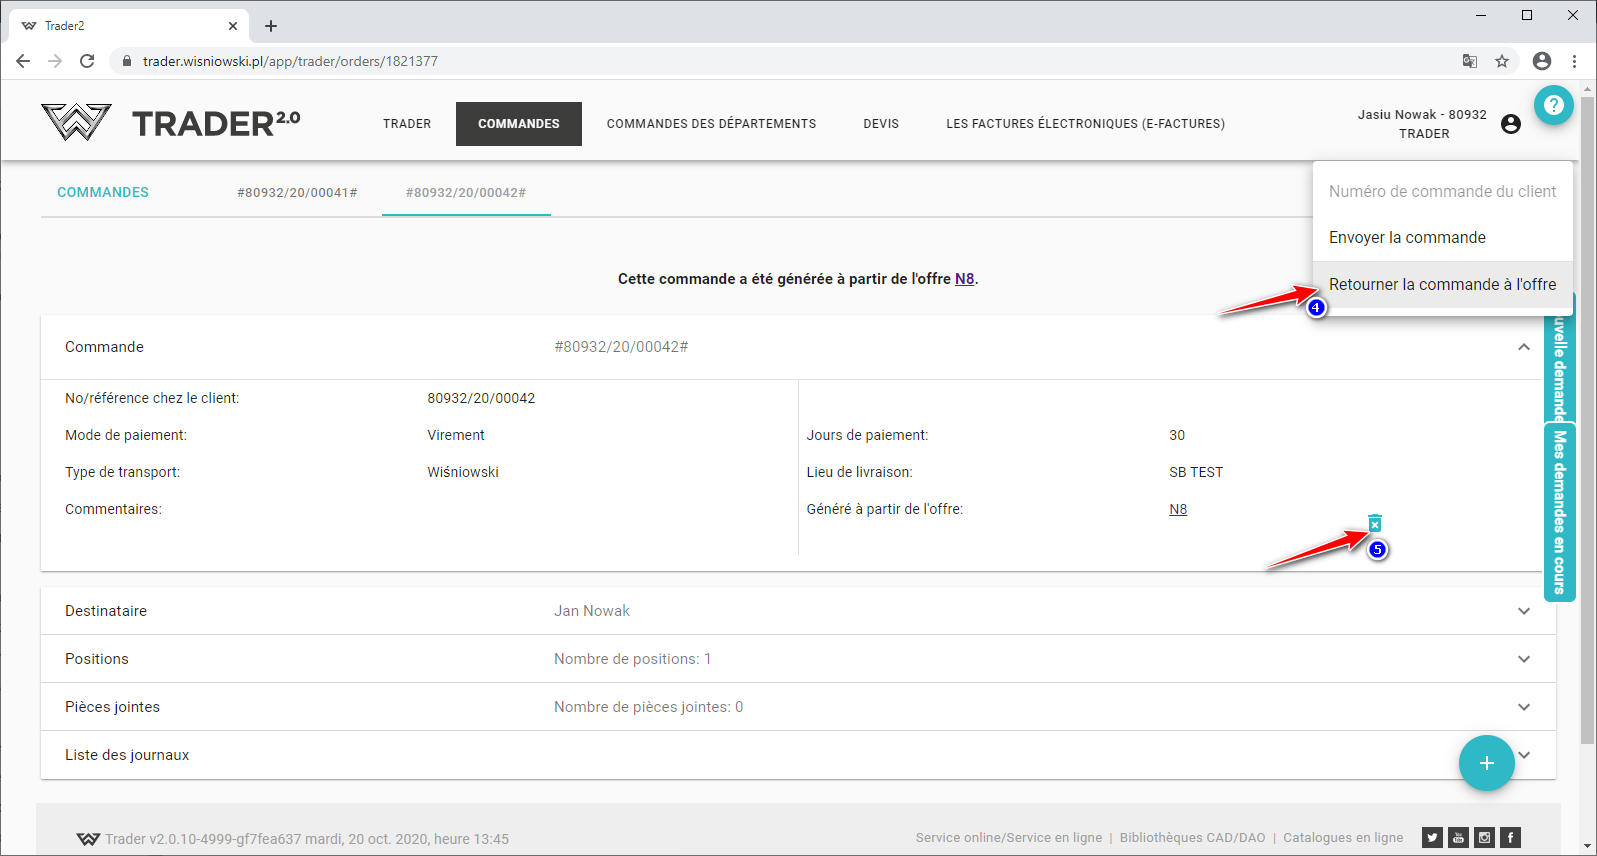Expand the Pièces jointes section
This screenshot has width=1597, height=856.
(1523, 707)
